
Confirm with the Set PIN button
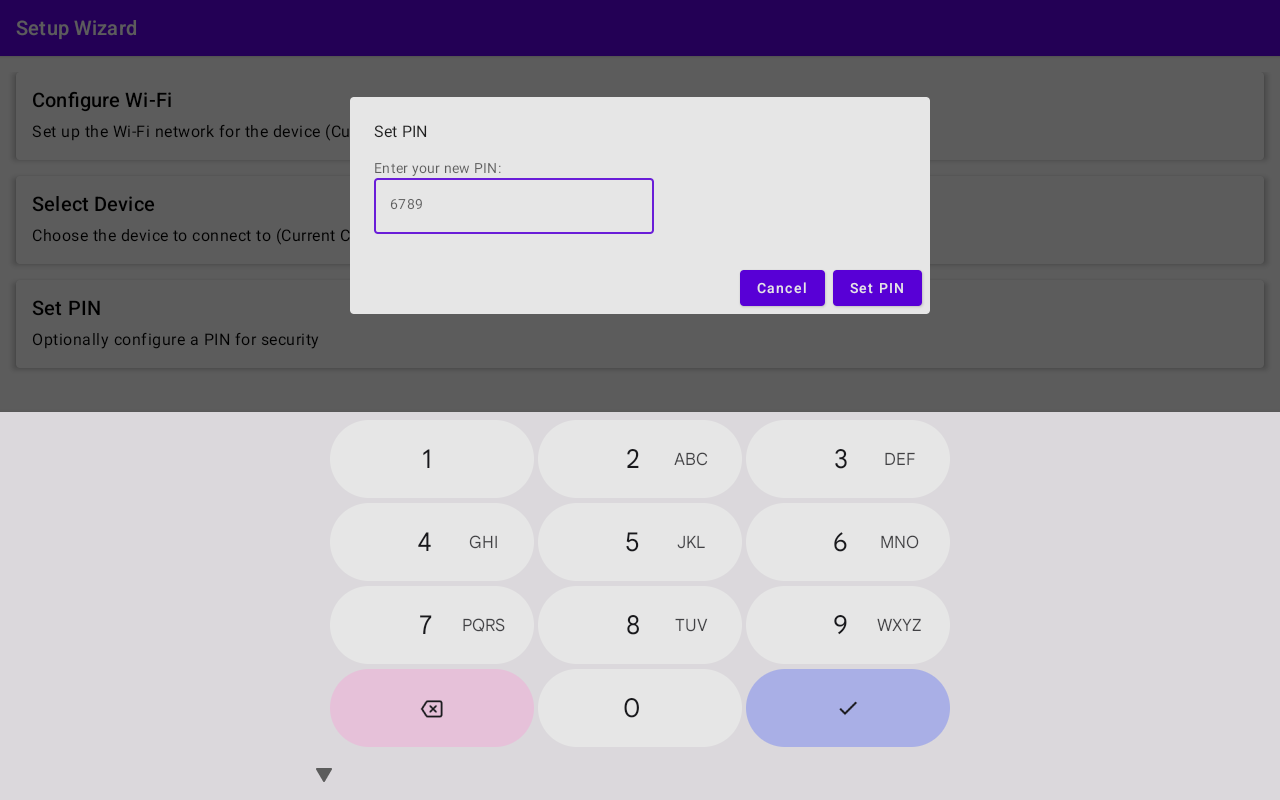877,288
